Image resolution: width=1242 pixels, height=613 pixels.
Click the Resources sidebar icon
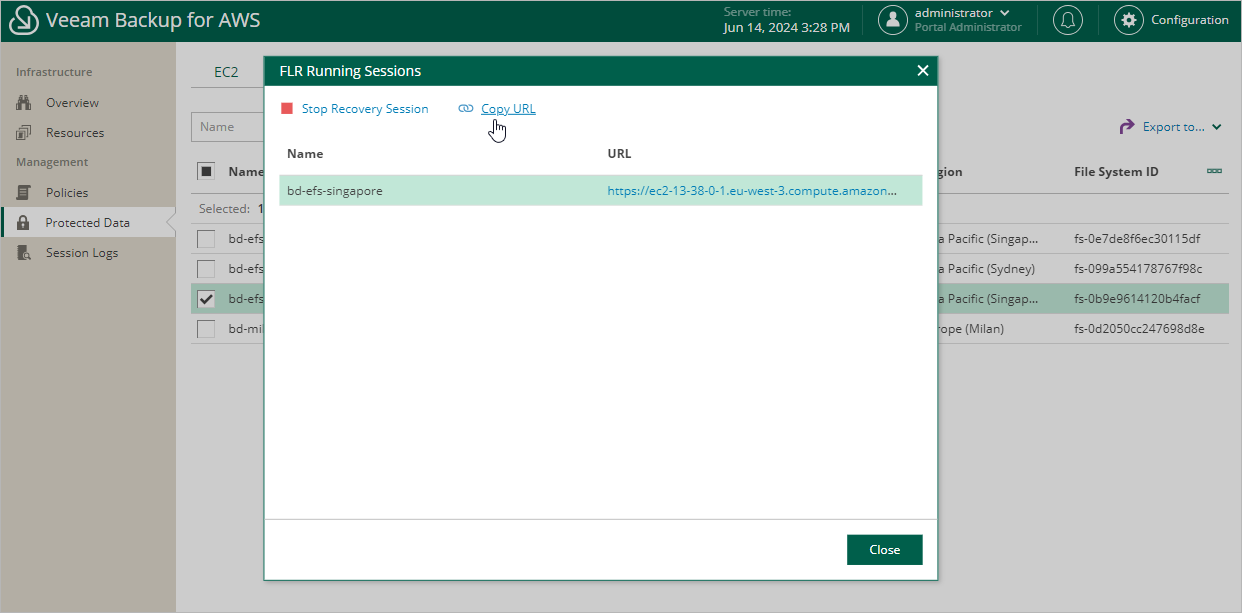25,133
